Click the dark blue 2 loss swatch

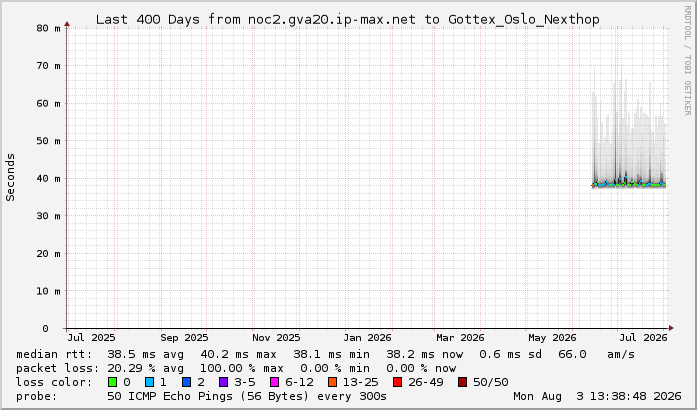tap(187, 382)
